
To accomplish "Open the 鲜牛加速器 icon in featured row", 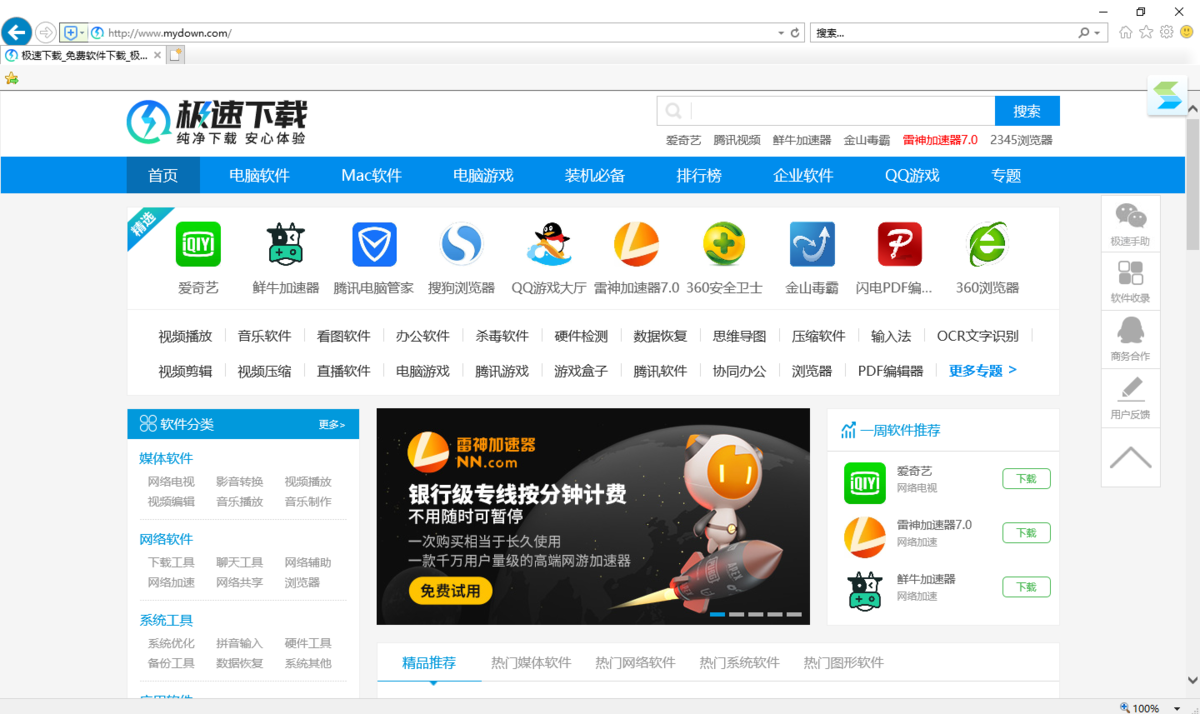I will [286, 244].
